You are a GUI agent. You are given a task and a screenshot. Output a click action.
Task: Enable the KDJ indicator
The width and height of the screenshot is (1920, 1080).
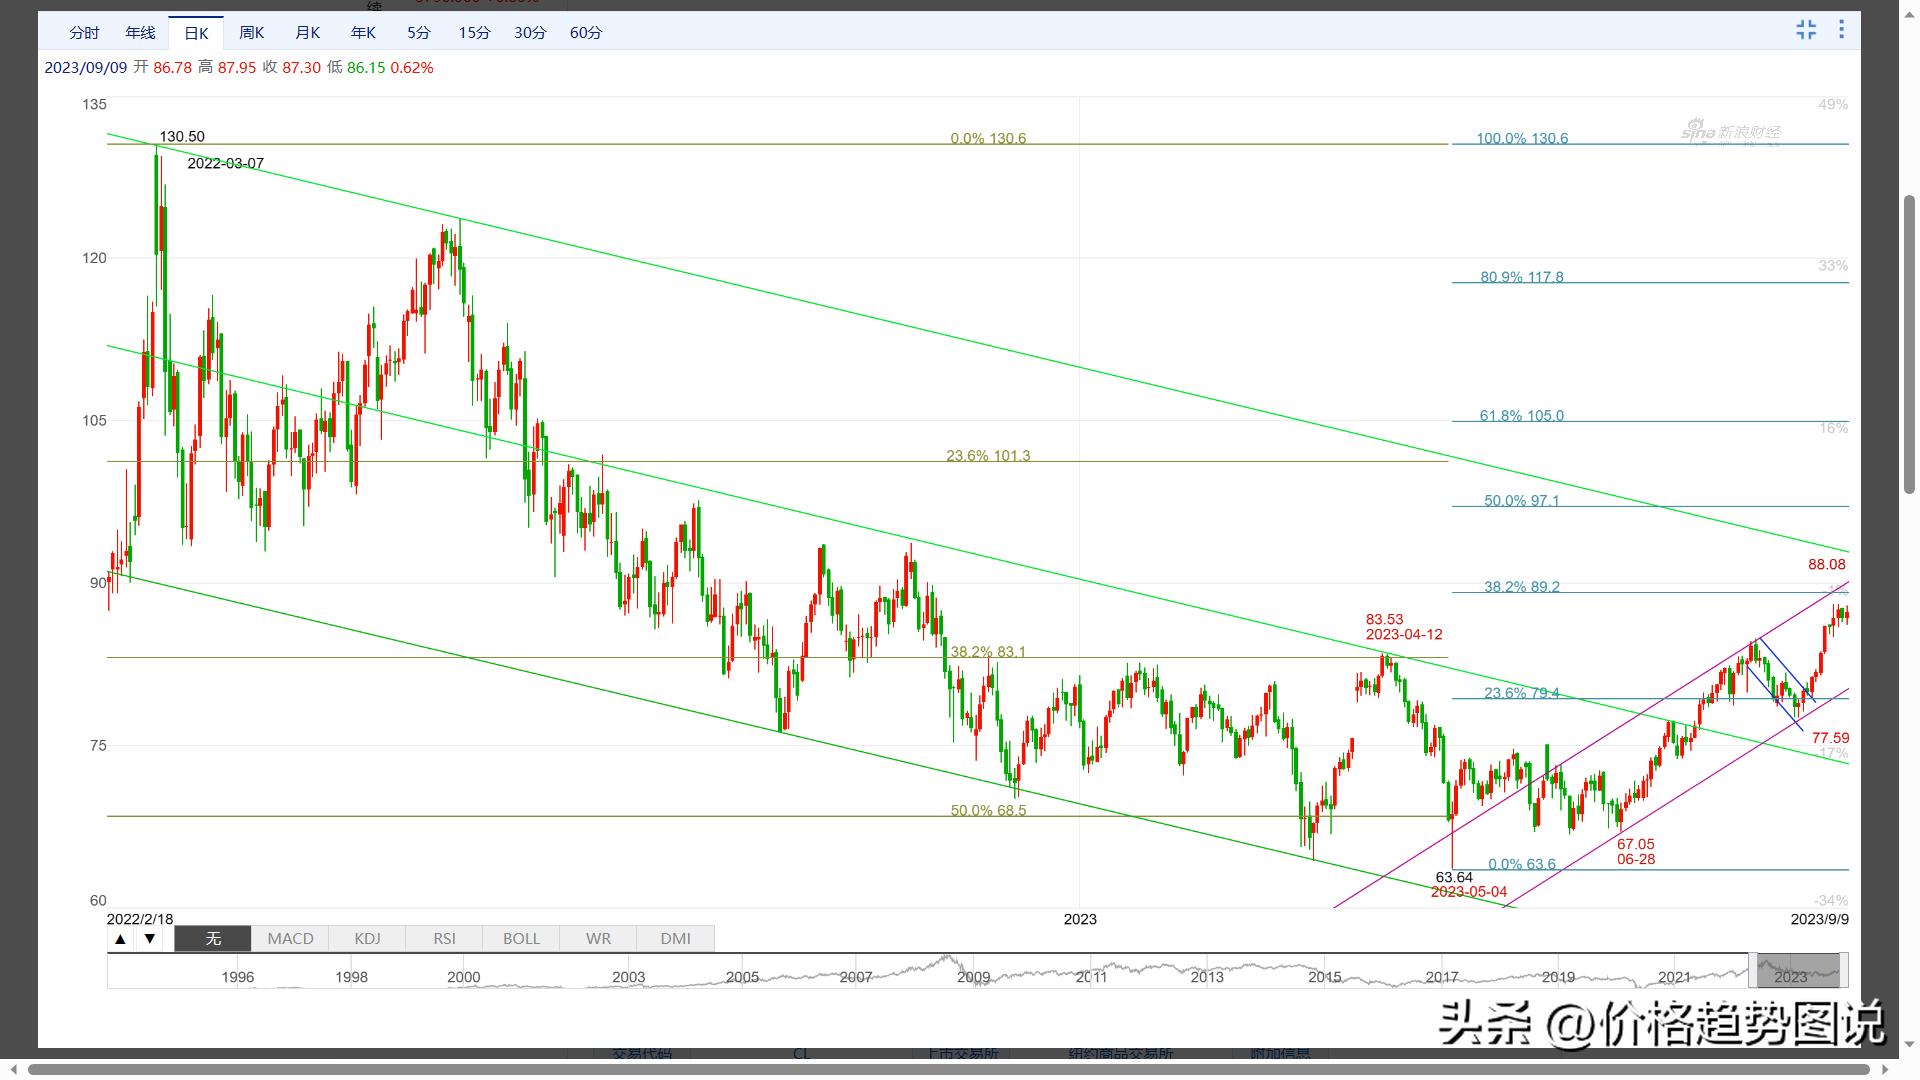pyautogui.click(x=367, y=938)
